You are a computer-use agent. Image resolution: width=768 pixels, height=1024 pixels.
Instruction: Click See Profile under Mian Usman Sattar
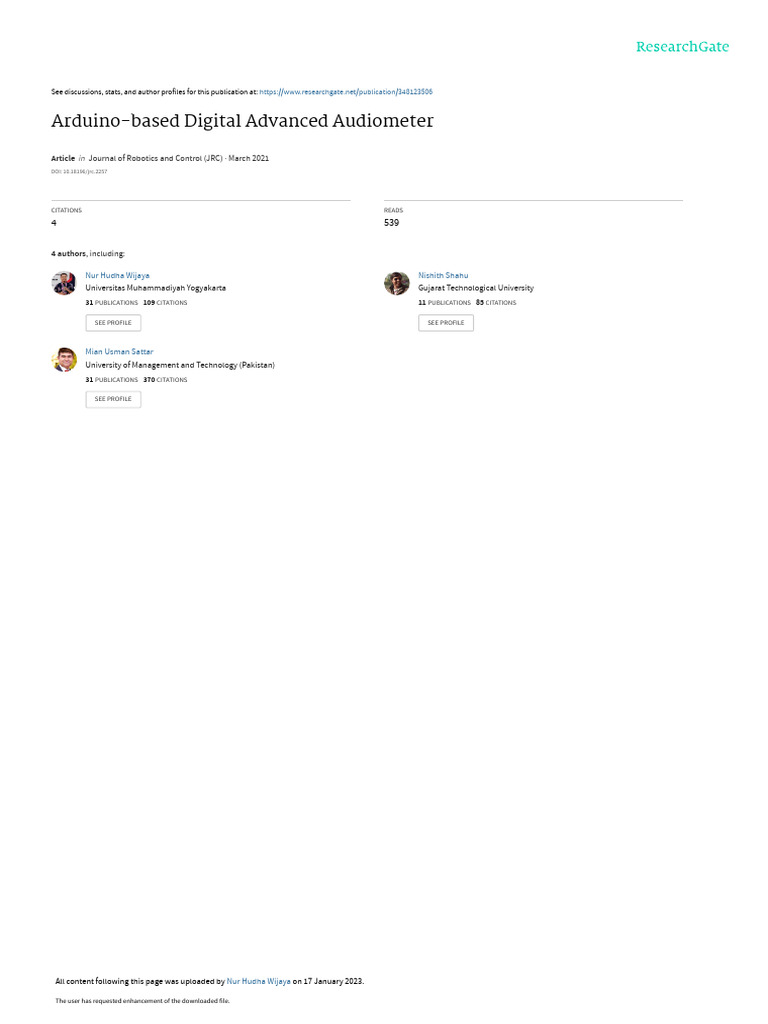113,399
